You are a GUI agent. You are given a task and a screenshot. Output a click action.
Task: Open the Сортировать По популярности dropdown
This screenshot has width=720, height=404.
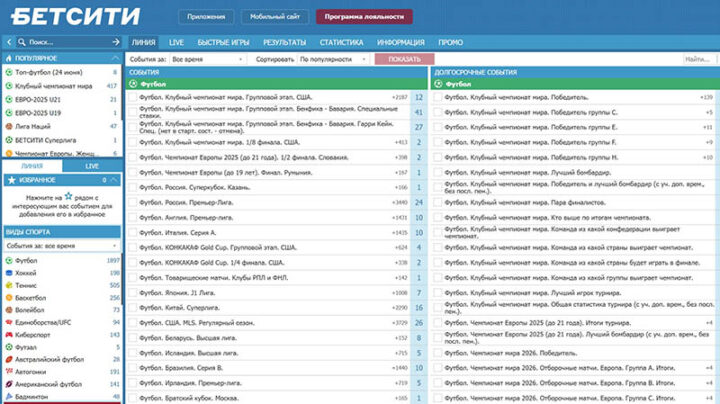point(333,60)
